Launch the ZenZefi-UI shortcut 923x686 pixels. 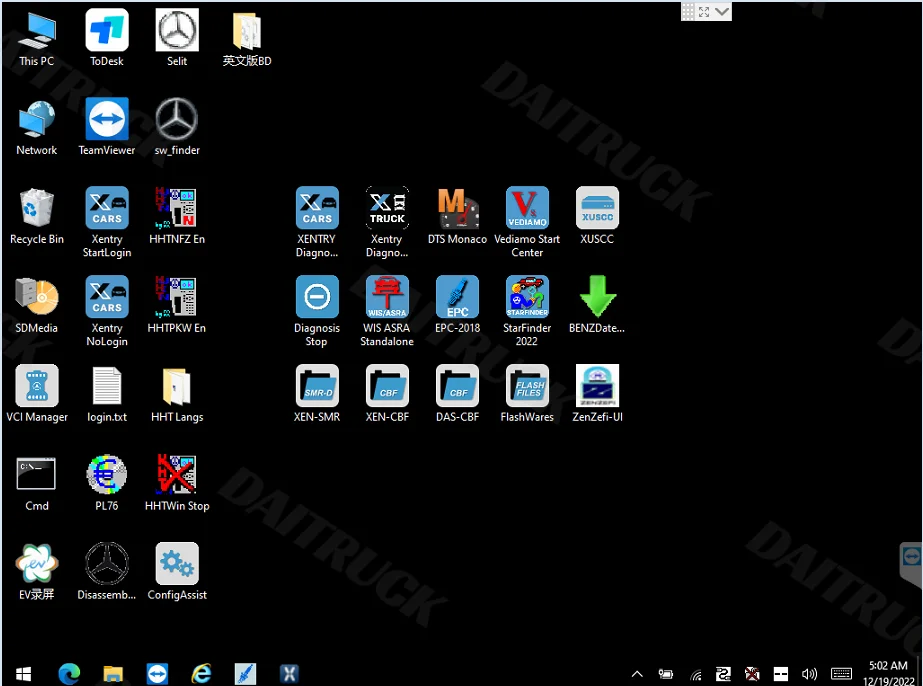tap(597, 393)
